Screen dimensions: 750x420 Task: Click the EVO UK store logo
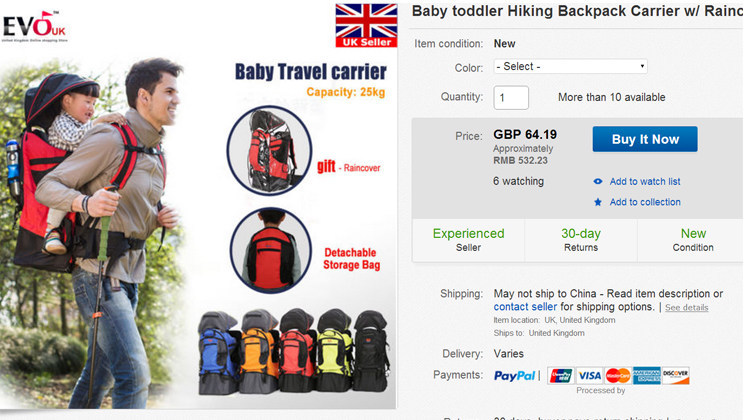[34, 26]
